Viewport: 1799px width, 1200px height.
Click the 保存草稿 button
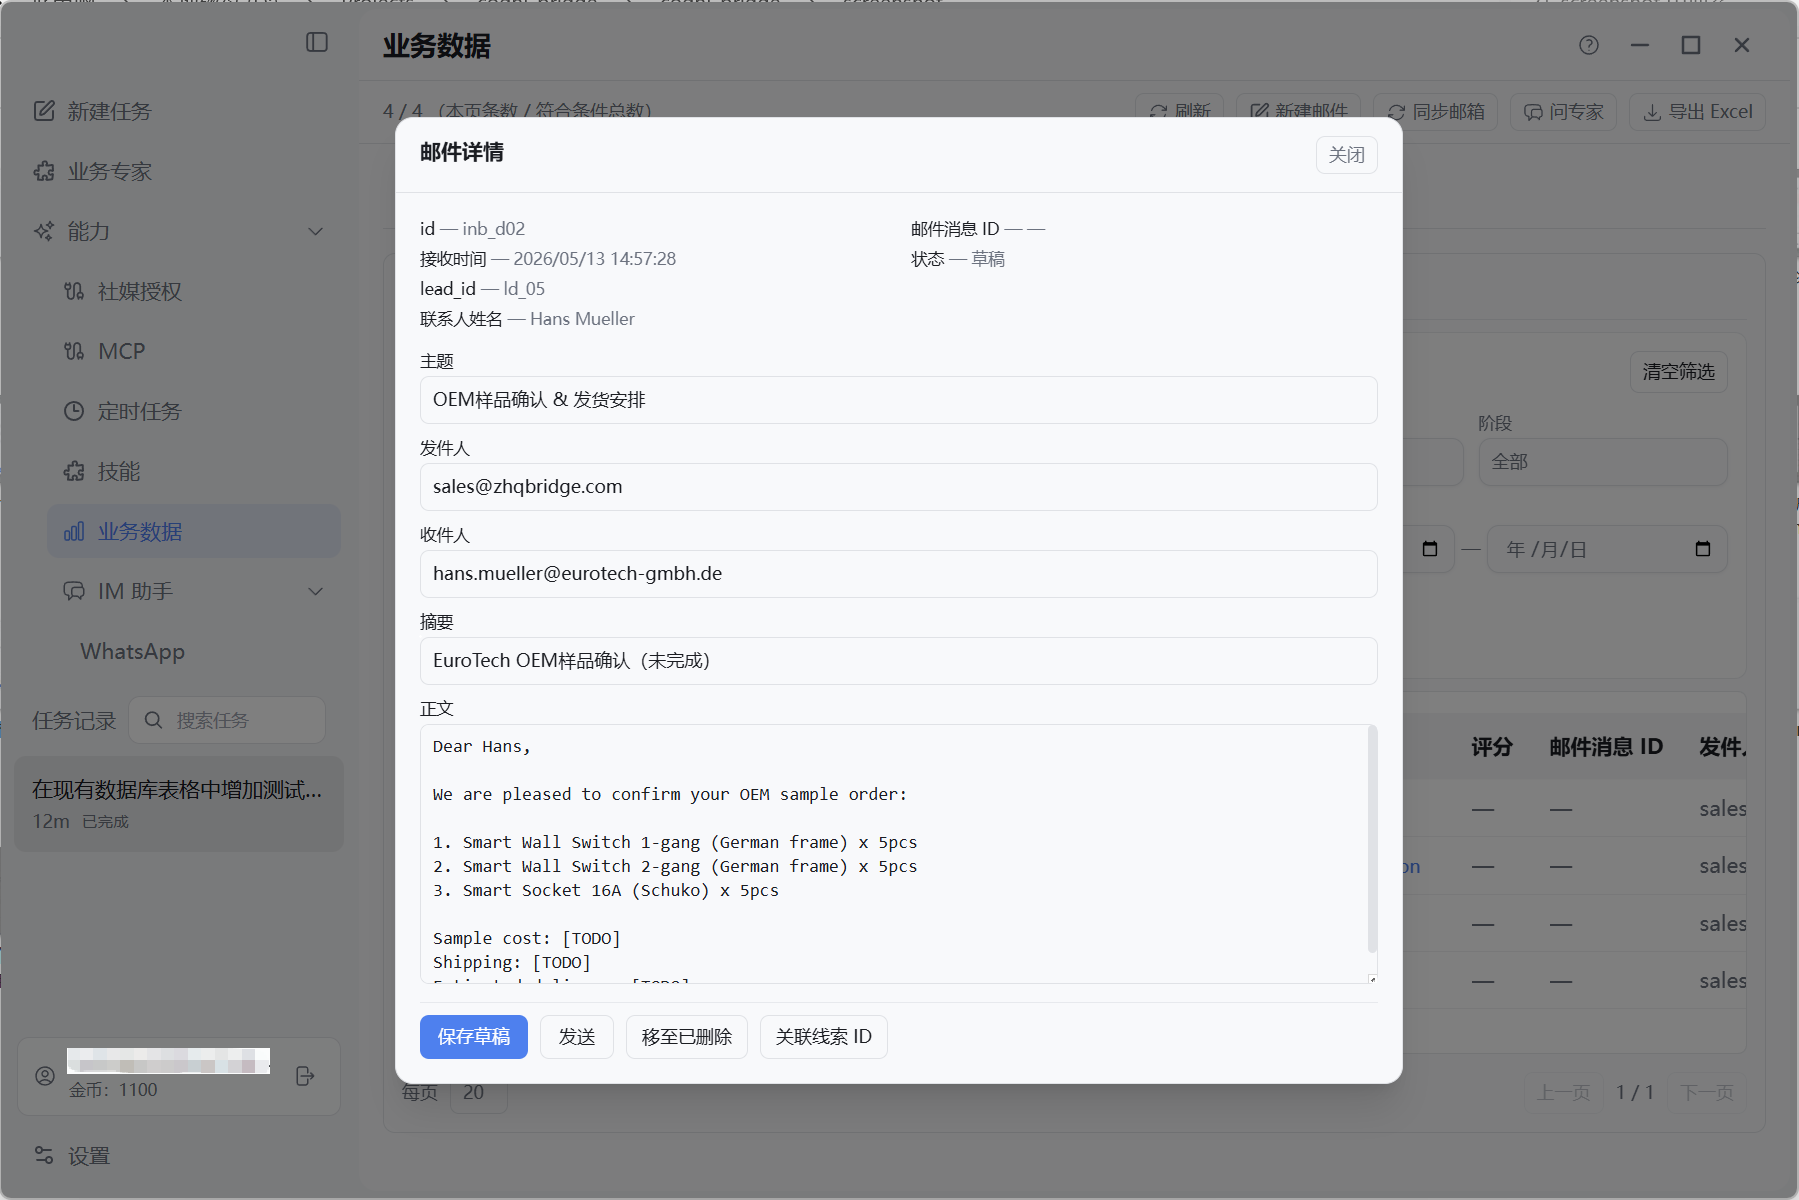pos(474,1037)
